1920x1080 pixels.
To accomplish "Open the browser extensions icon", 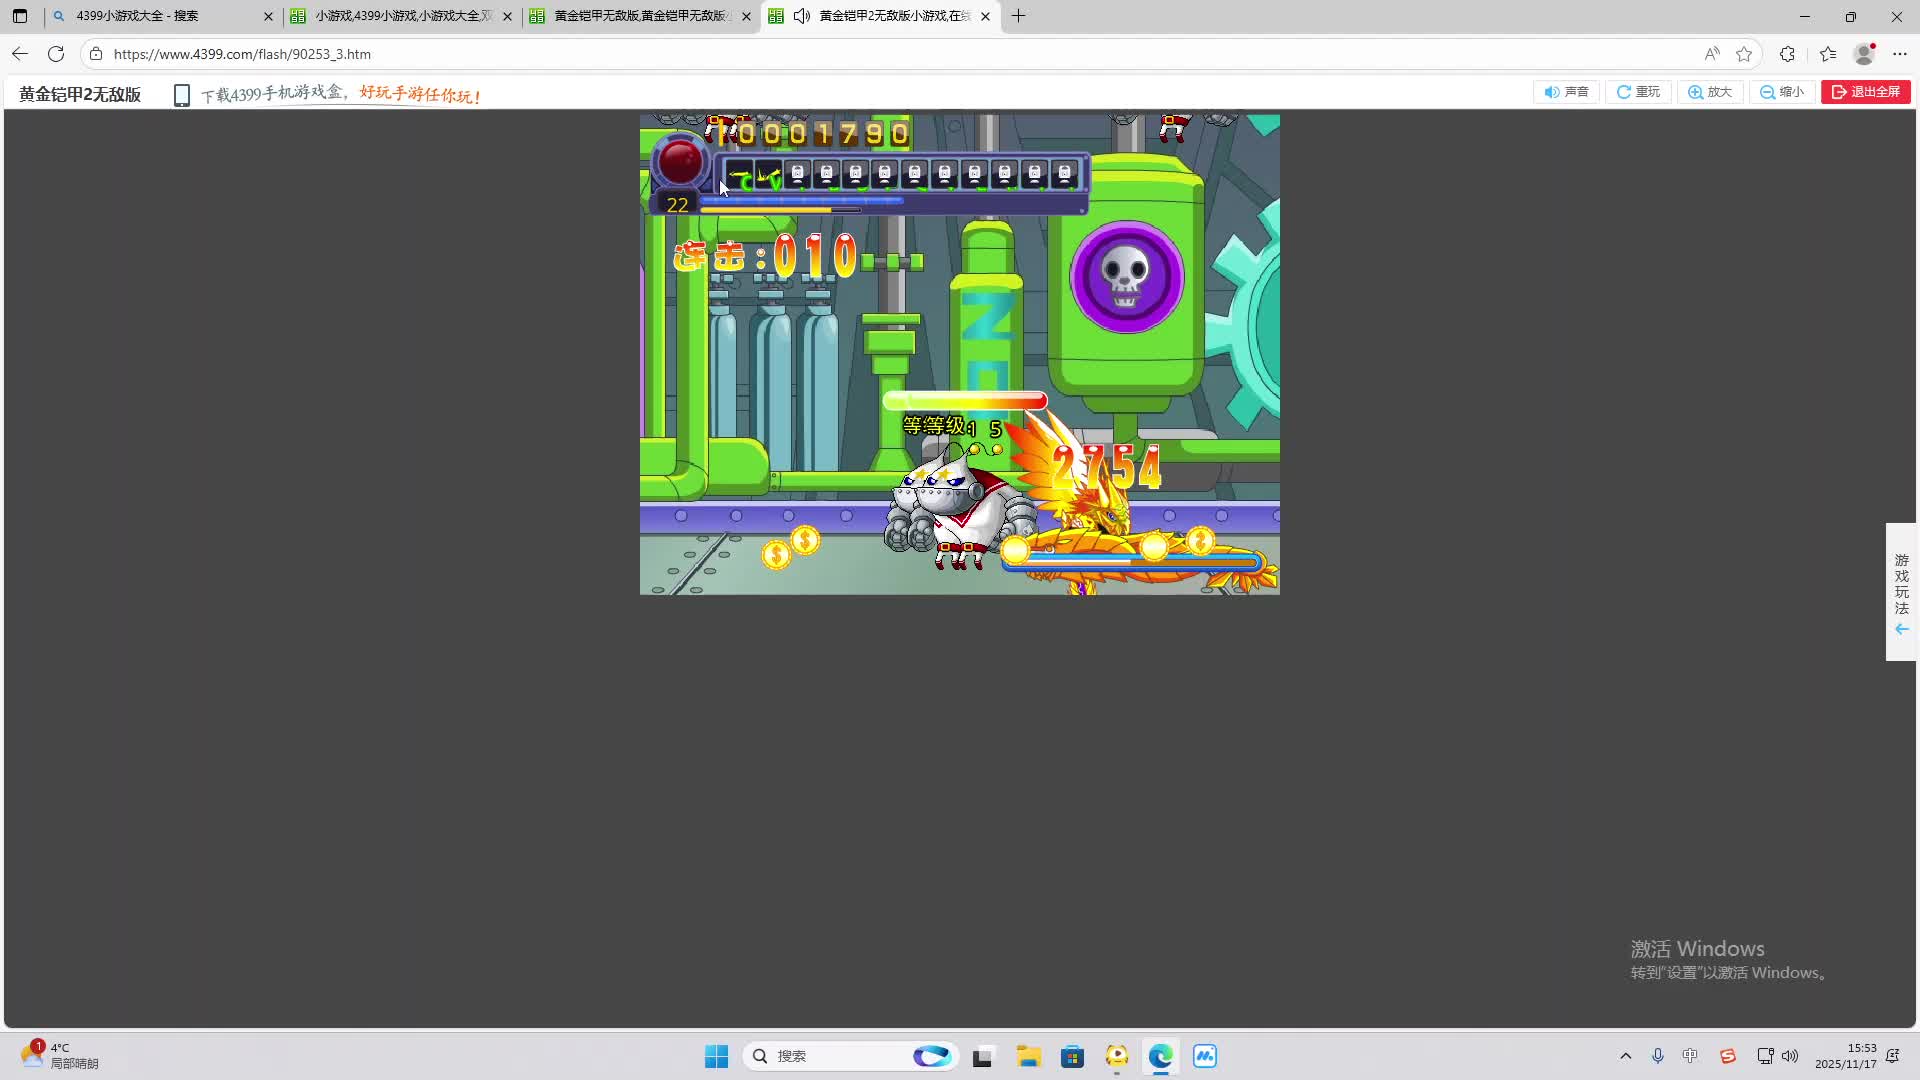I will pos(1787,54).
